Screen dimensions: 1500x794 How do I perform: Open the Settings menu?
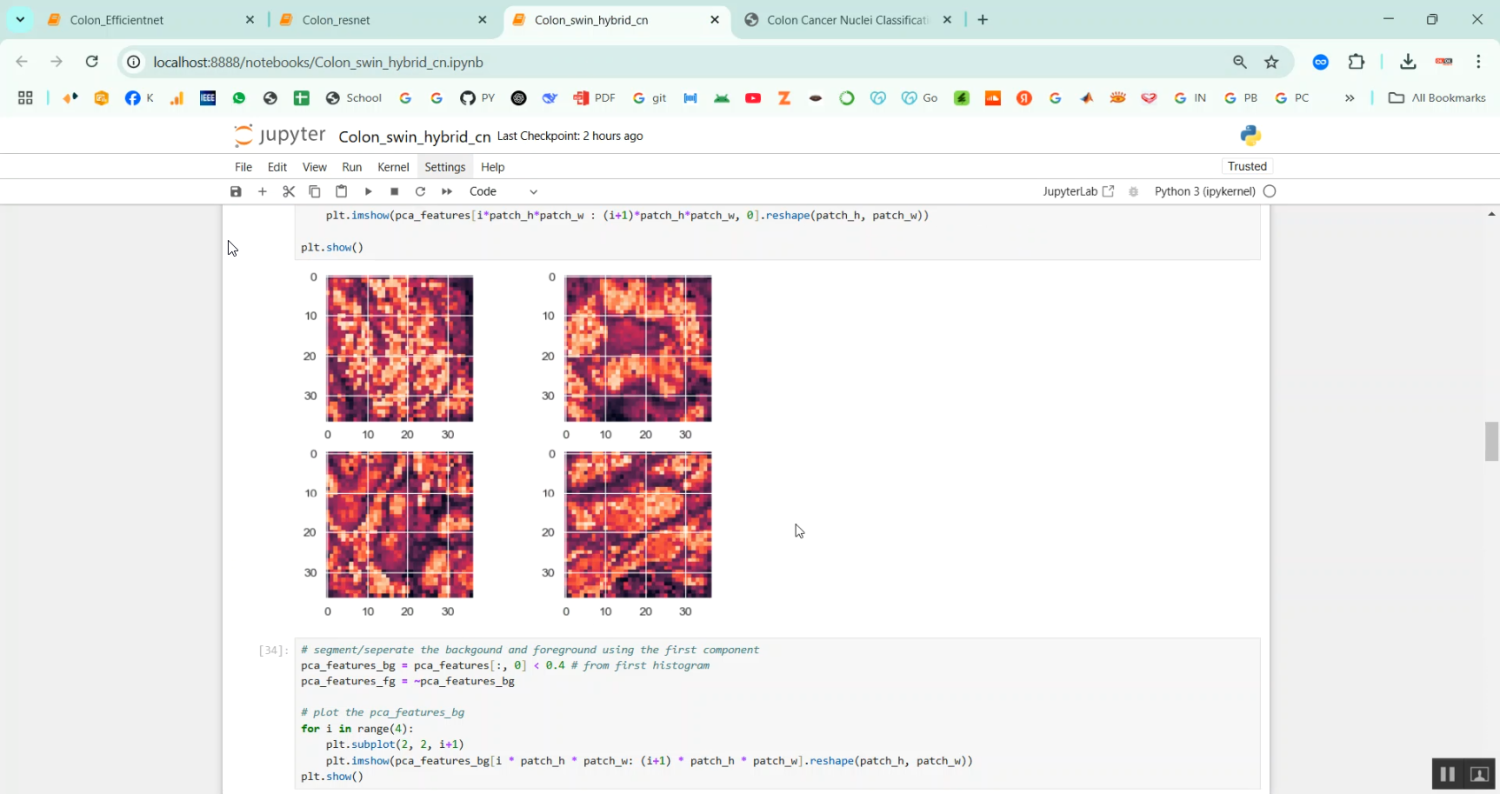pyautogui.click(x=445, y=167)
